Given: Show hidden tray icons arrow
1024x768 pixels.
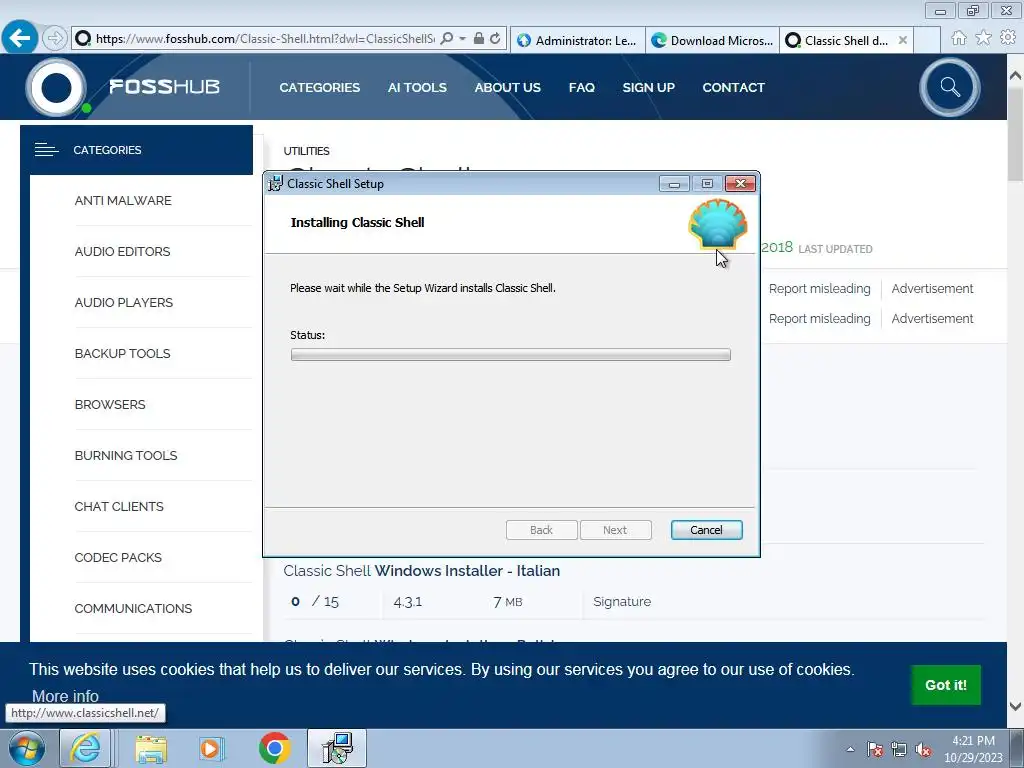Looking at the screenshot, I should (850, 749).
